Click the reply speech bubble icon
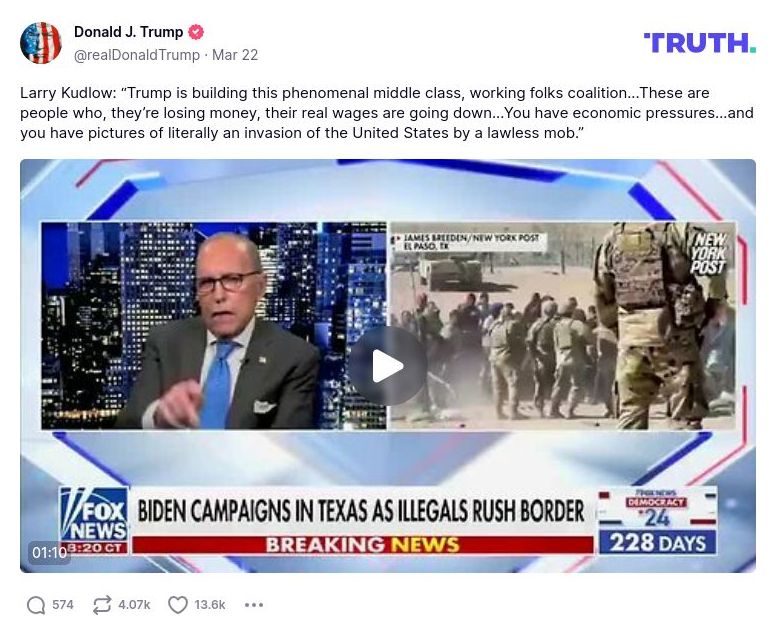The image size is (777, 635). pos(36,605)
